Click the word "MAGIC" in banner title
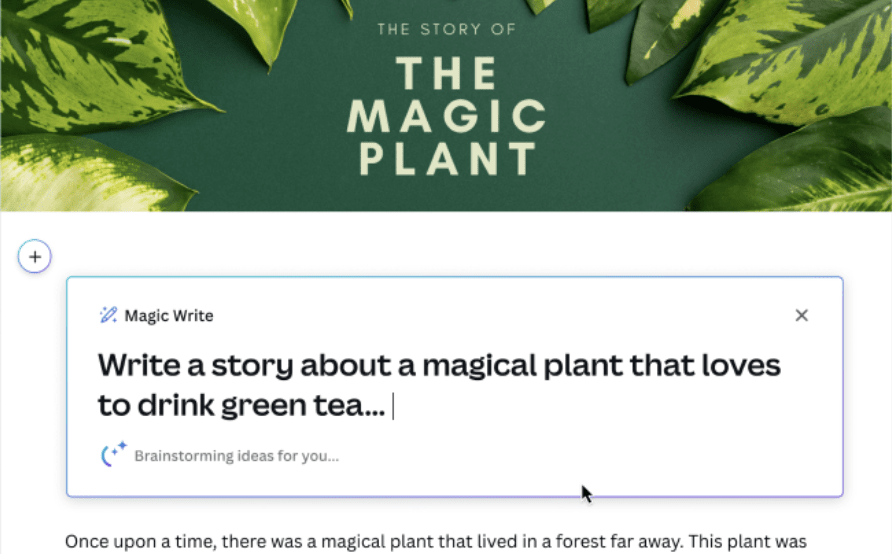This screenshot has width=892, height=554. click(446, 118)
